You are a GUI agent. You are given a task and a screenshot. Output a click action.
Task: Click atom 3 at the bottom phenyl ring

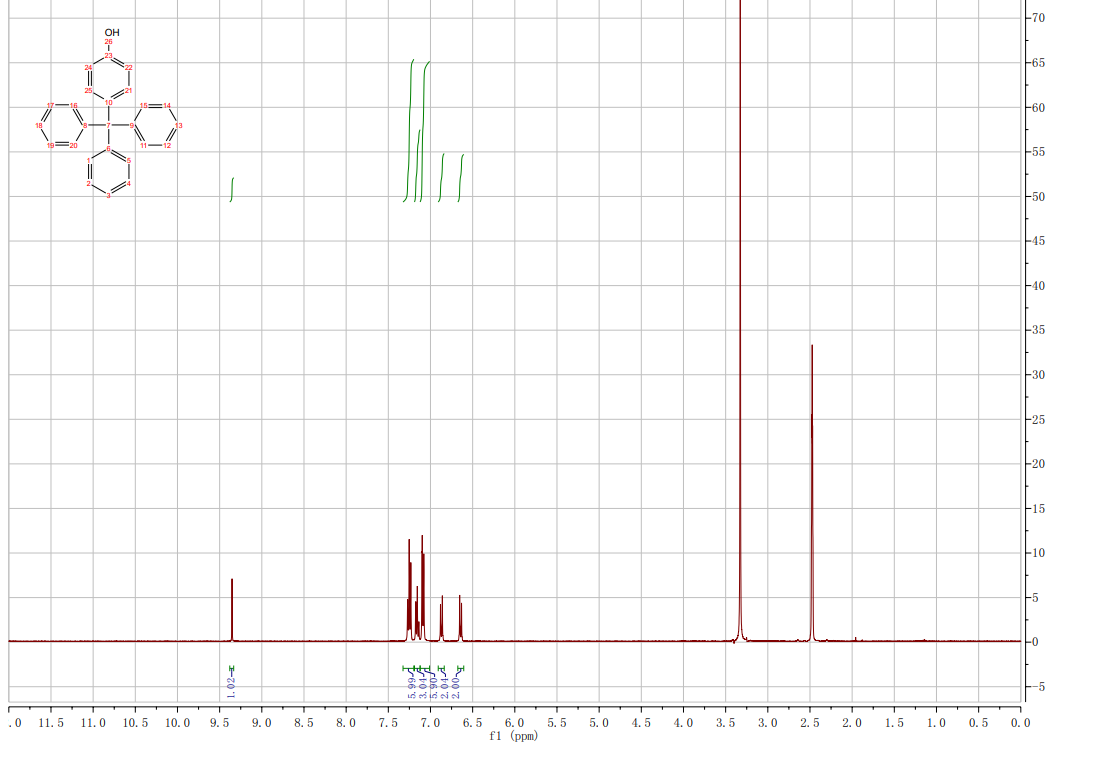pyautogui.click(x=109, y=196)
